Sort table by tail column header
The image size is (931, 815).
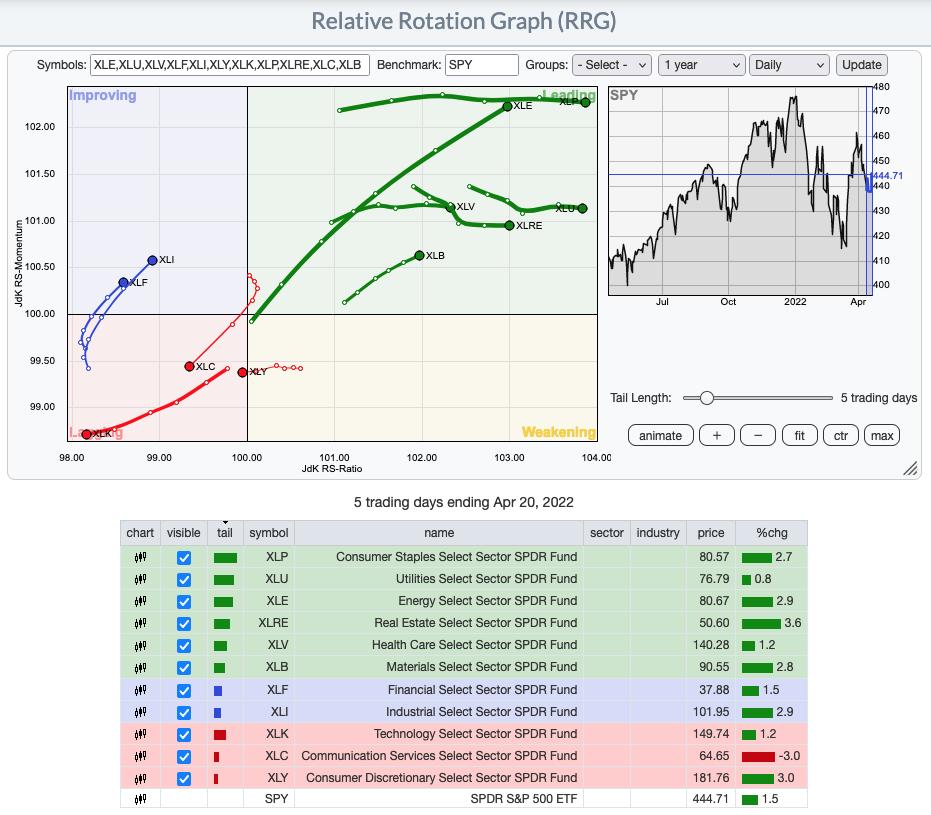pos(225,533)
